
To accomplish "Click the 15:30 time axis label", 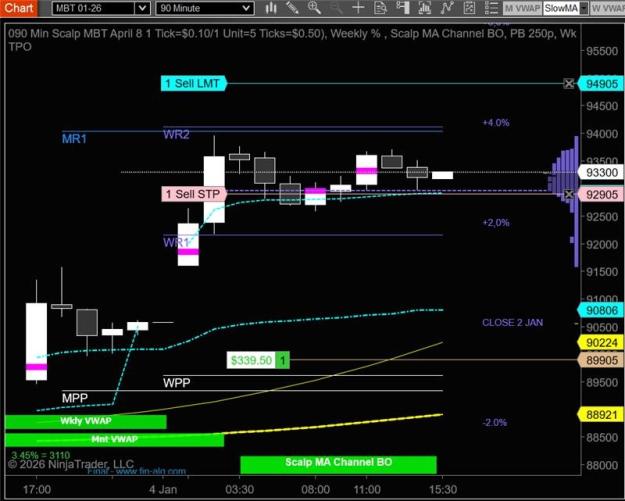I will (443, 489).
